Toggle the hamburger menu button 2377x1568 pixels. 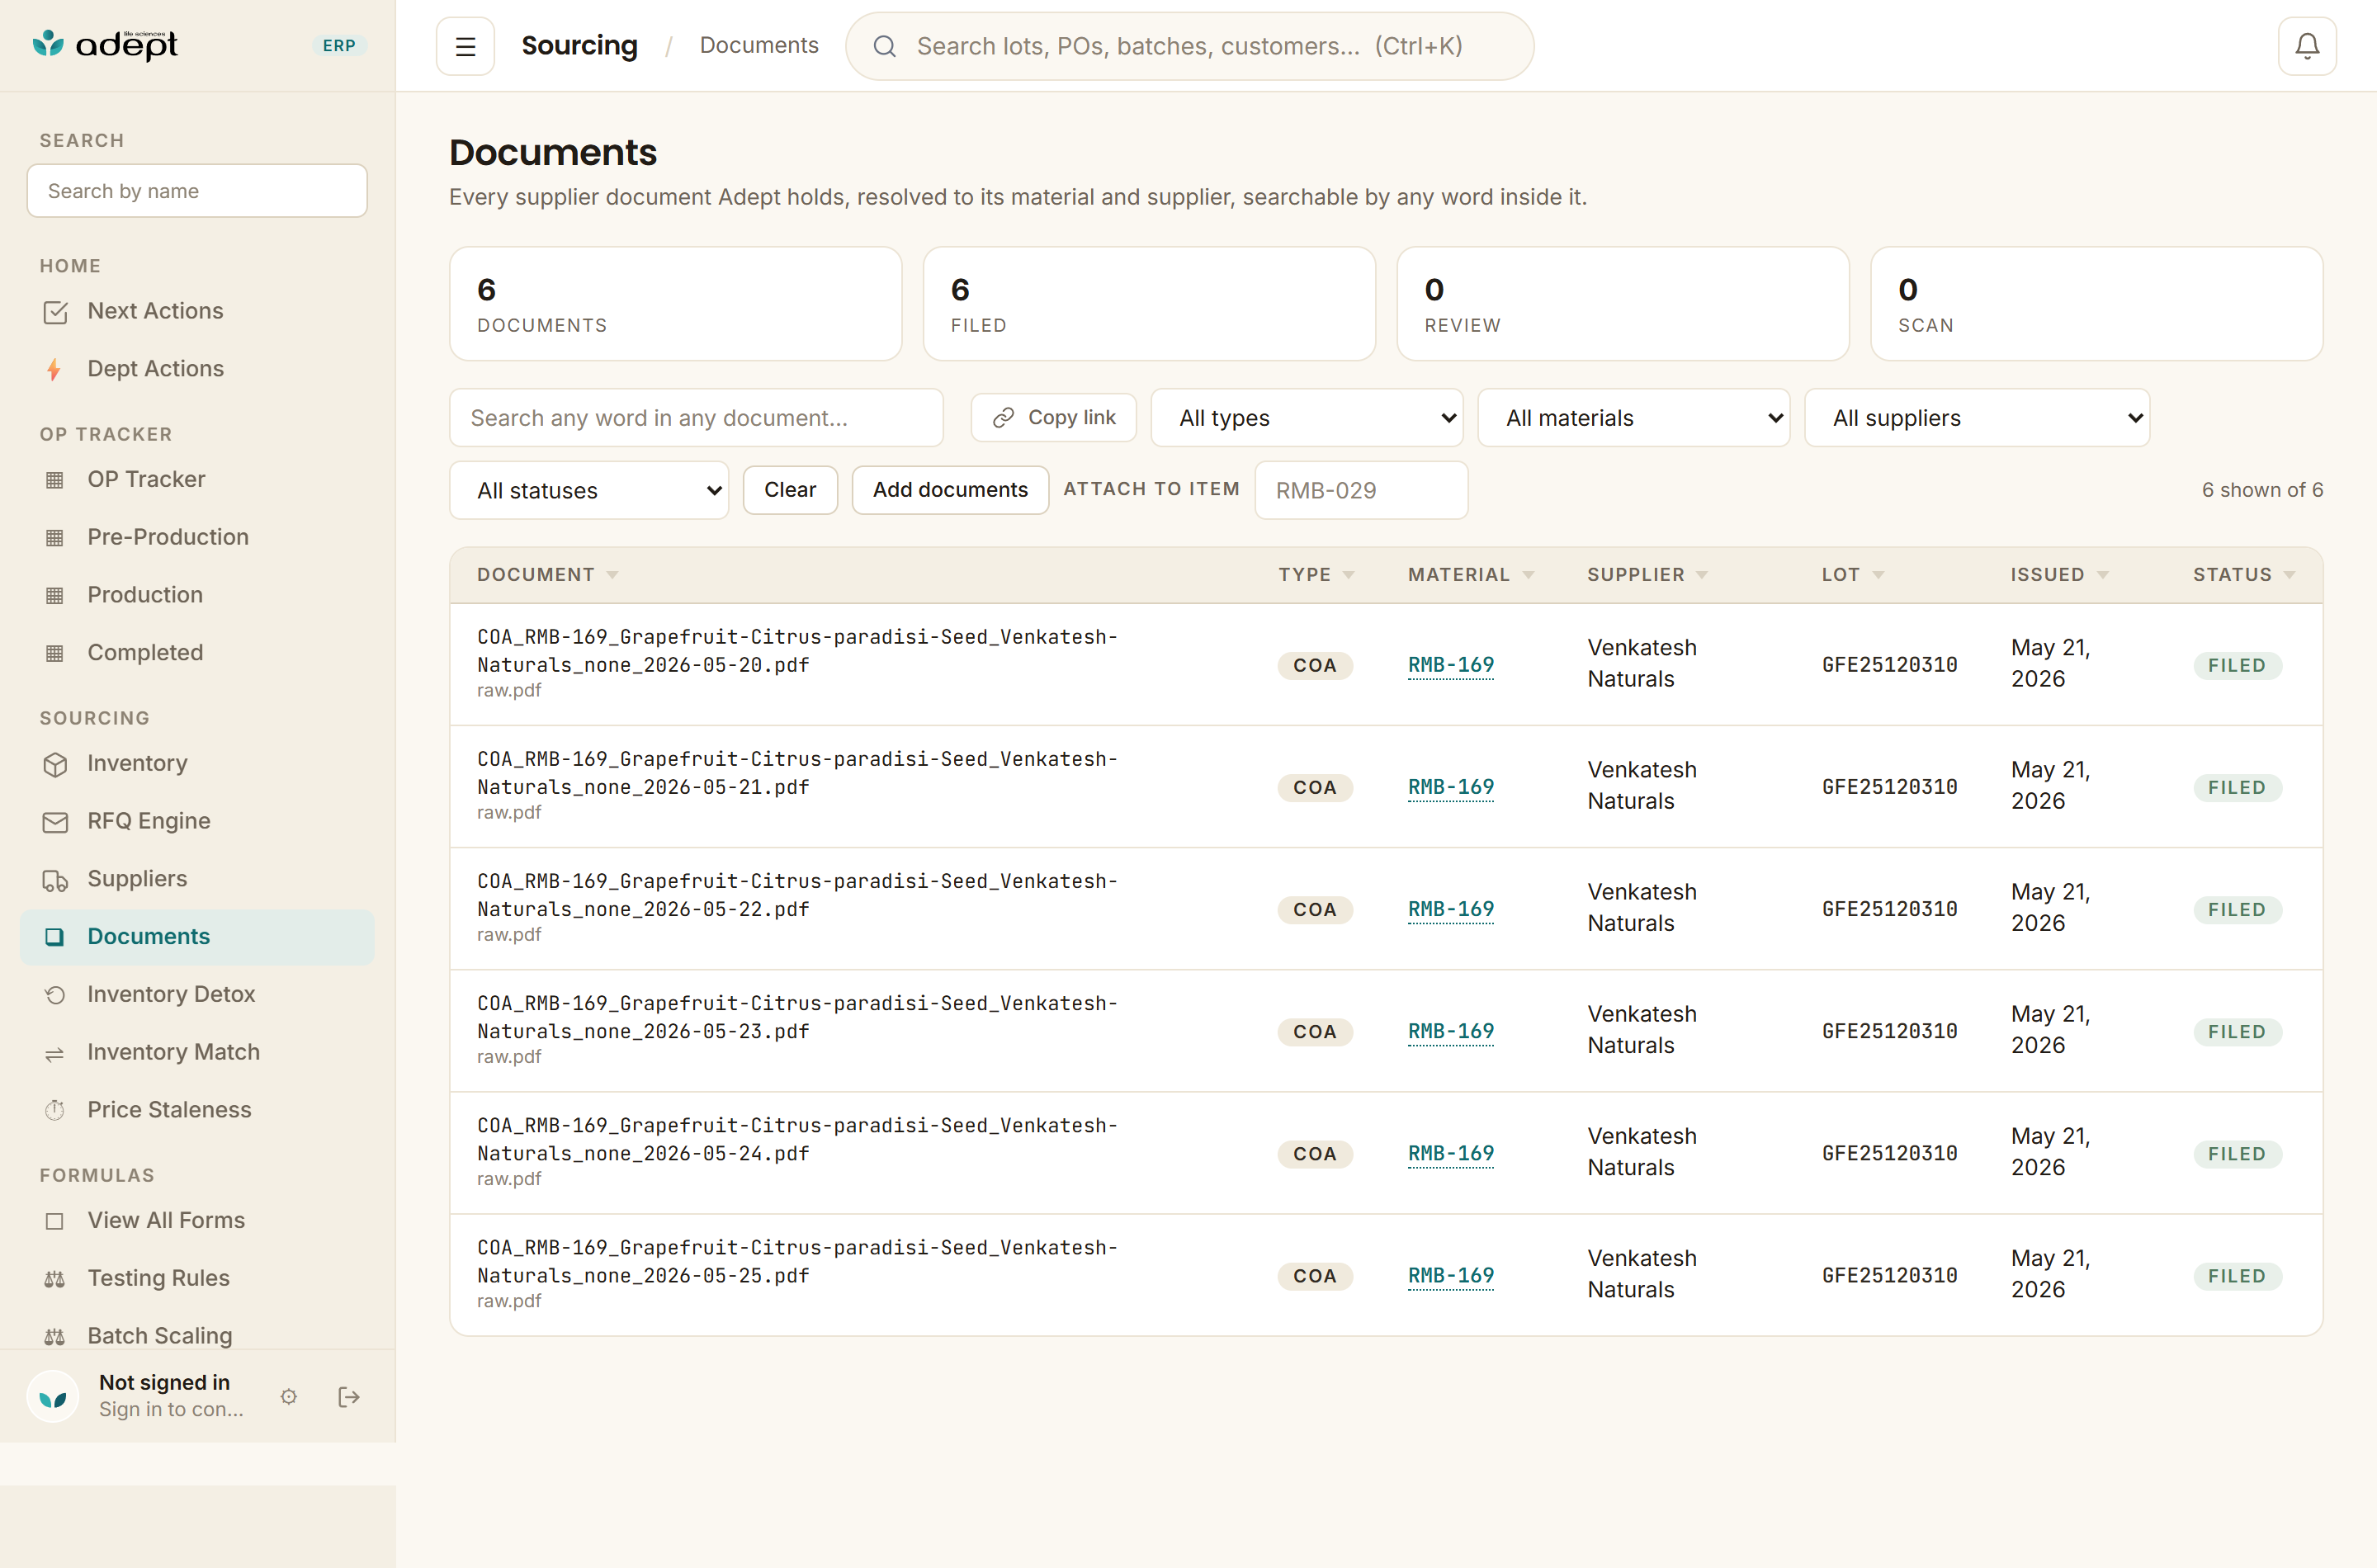tap(465, 46)
